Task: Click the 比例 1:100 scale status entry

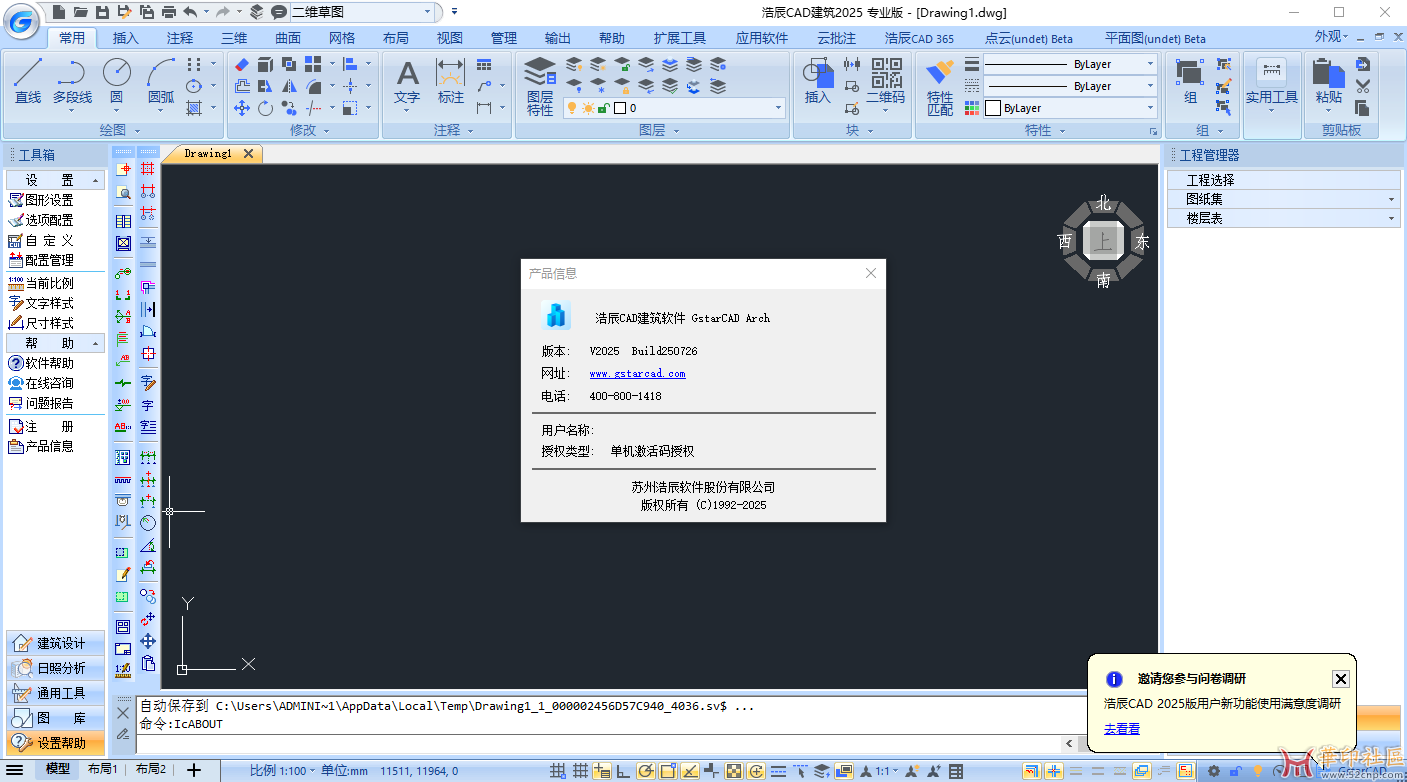Action: coord(283,770)
